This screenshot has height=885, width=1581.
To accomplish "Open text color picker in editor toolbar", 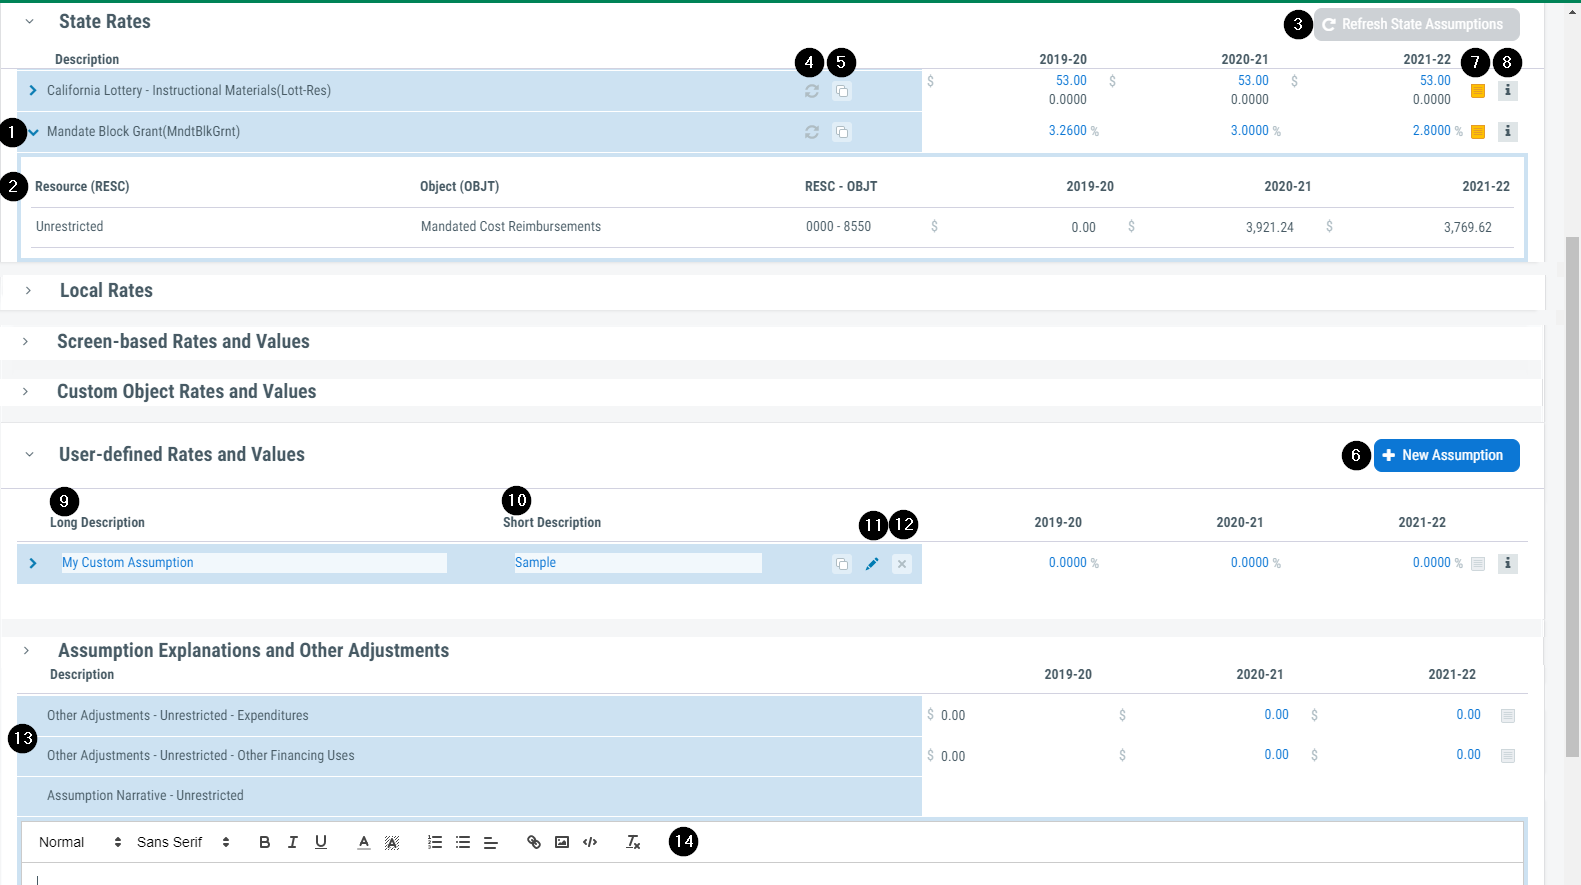I will tap(364, 842).
